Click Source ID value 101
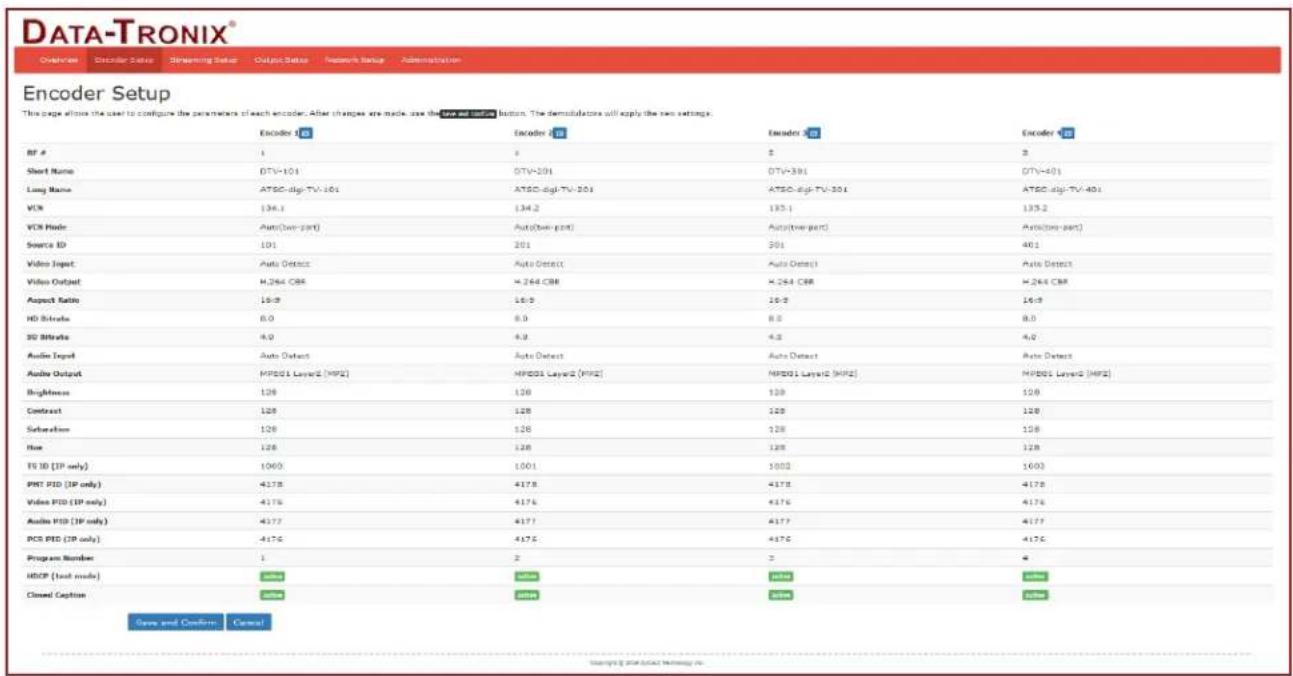 coord(267,243)
